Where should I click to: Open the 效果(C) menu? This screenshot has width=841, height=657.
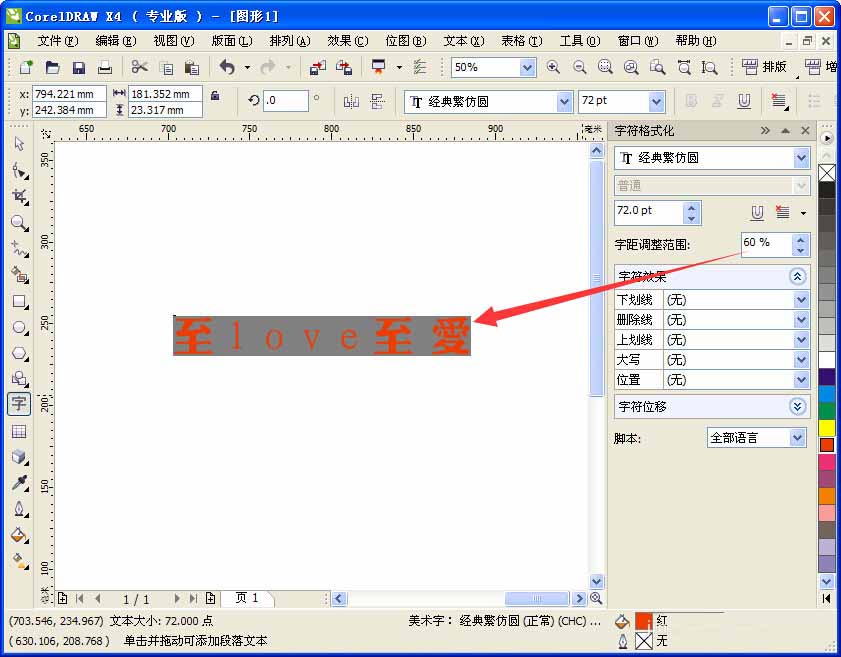pyautogui.click(x=348, y=41)
